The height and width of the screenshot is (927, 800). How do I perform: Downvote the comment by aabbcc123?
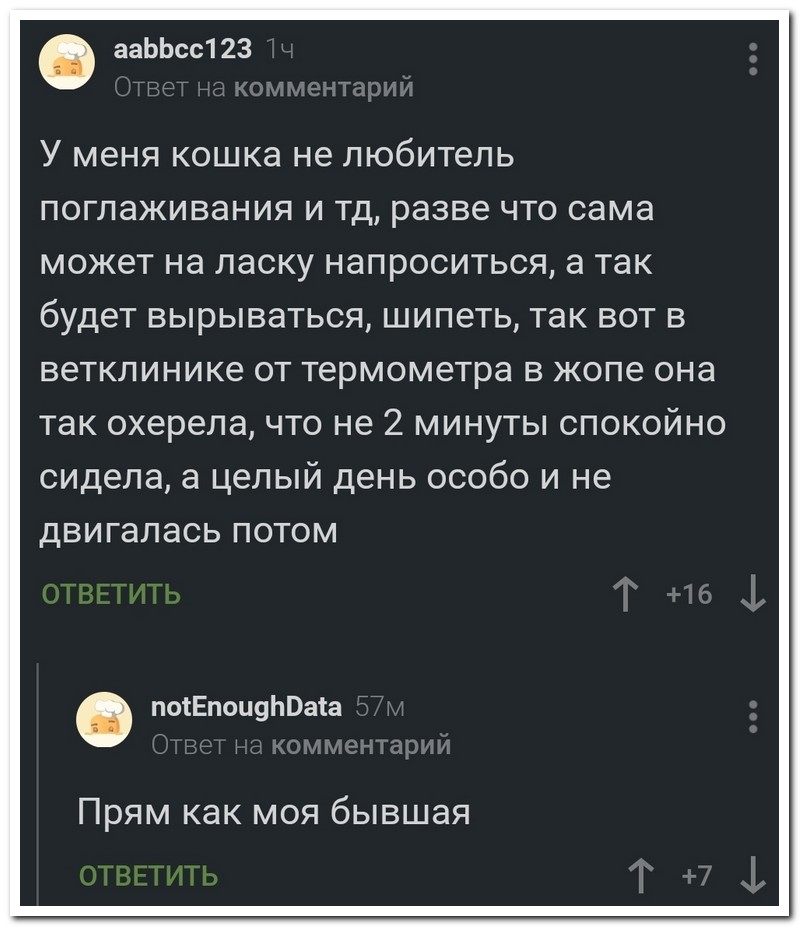(752, 595)
